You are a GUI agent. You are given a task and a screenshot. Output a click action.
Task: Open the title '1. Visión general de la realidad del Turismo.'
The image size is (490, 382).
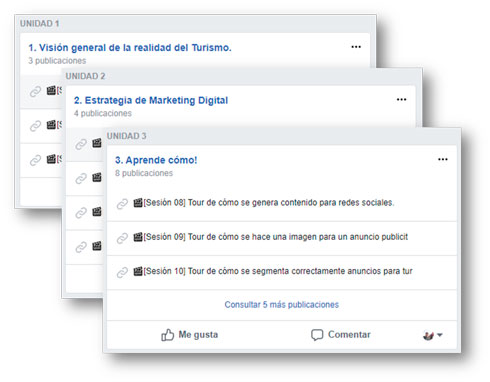[x=130, y=48]
